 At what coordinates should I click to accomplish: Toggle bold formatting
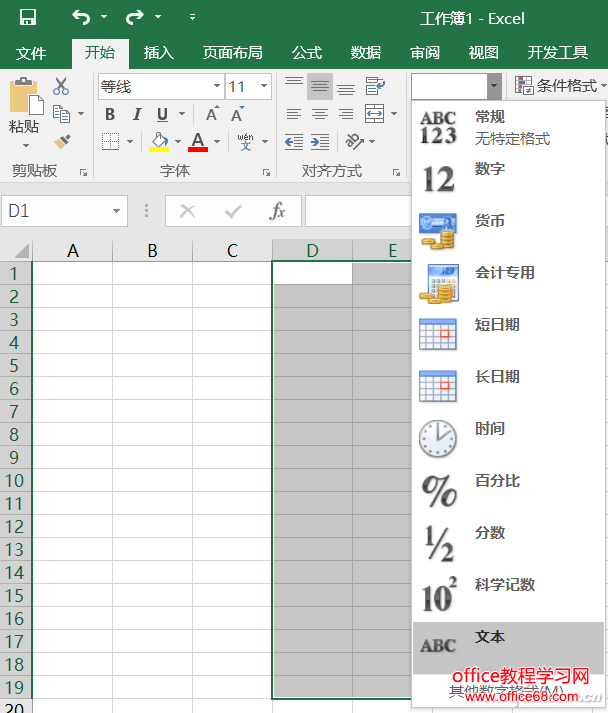(x=110, y=114)
